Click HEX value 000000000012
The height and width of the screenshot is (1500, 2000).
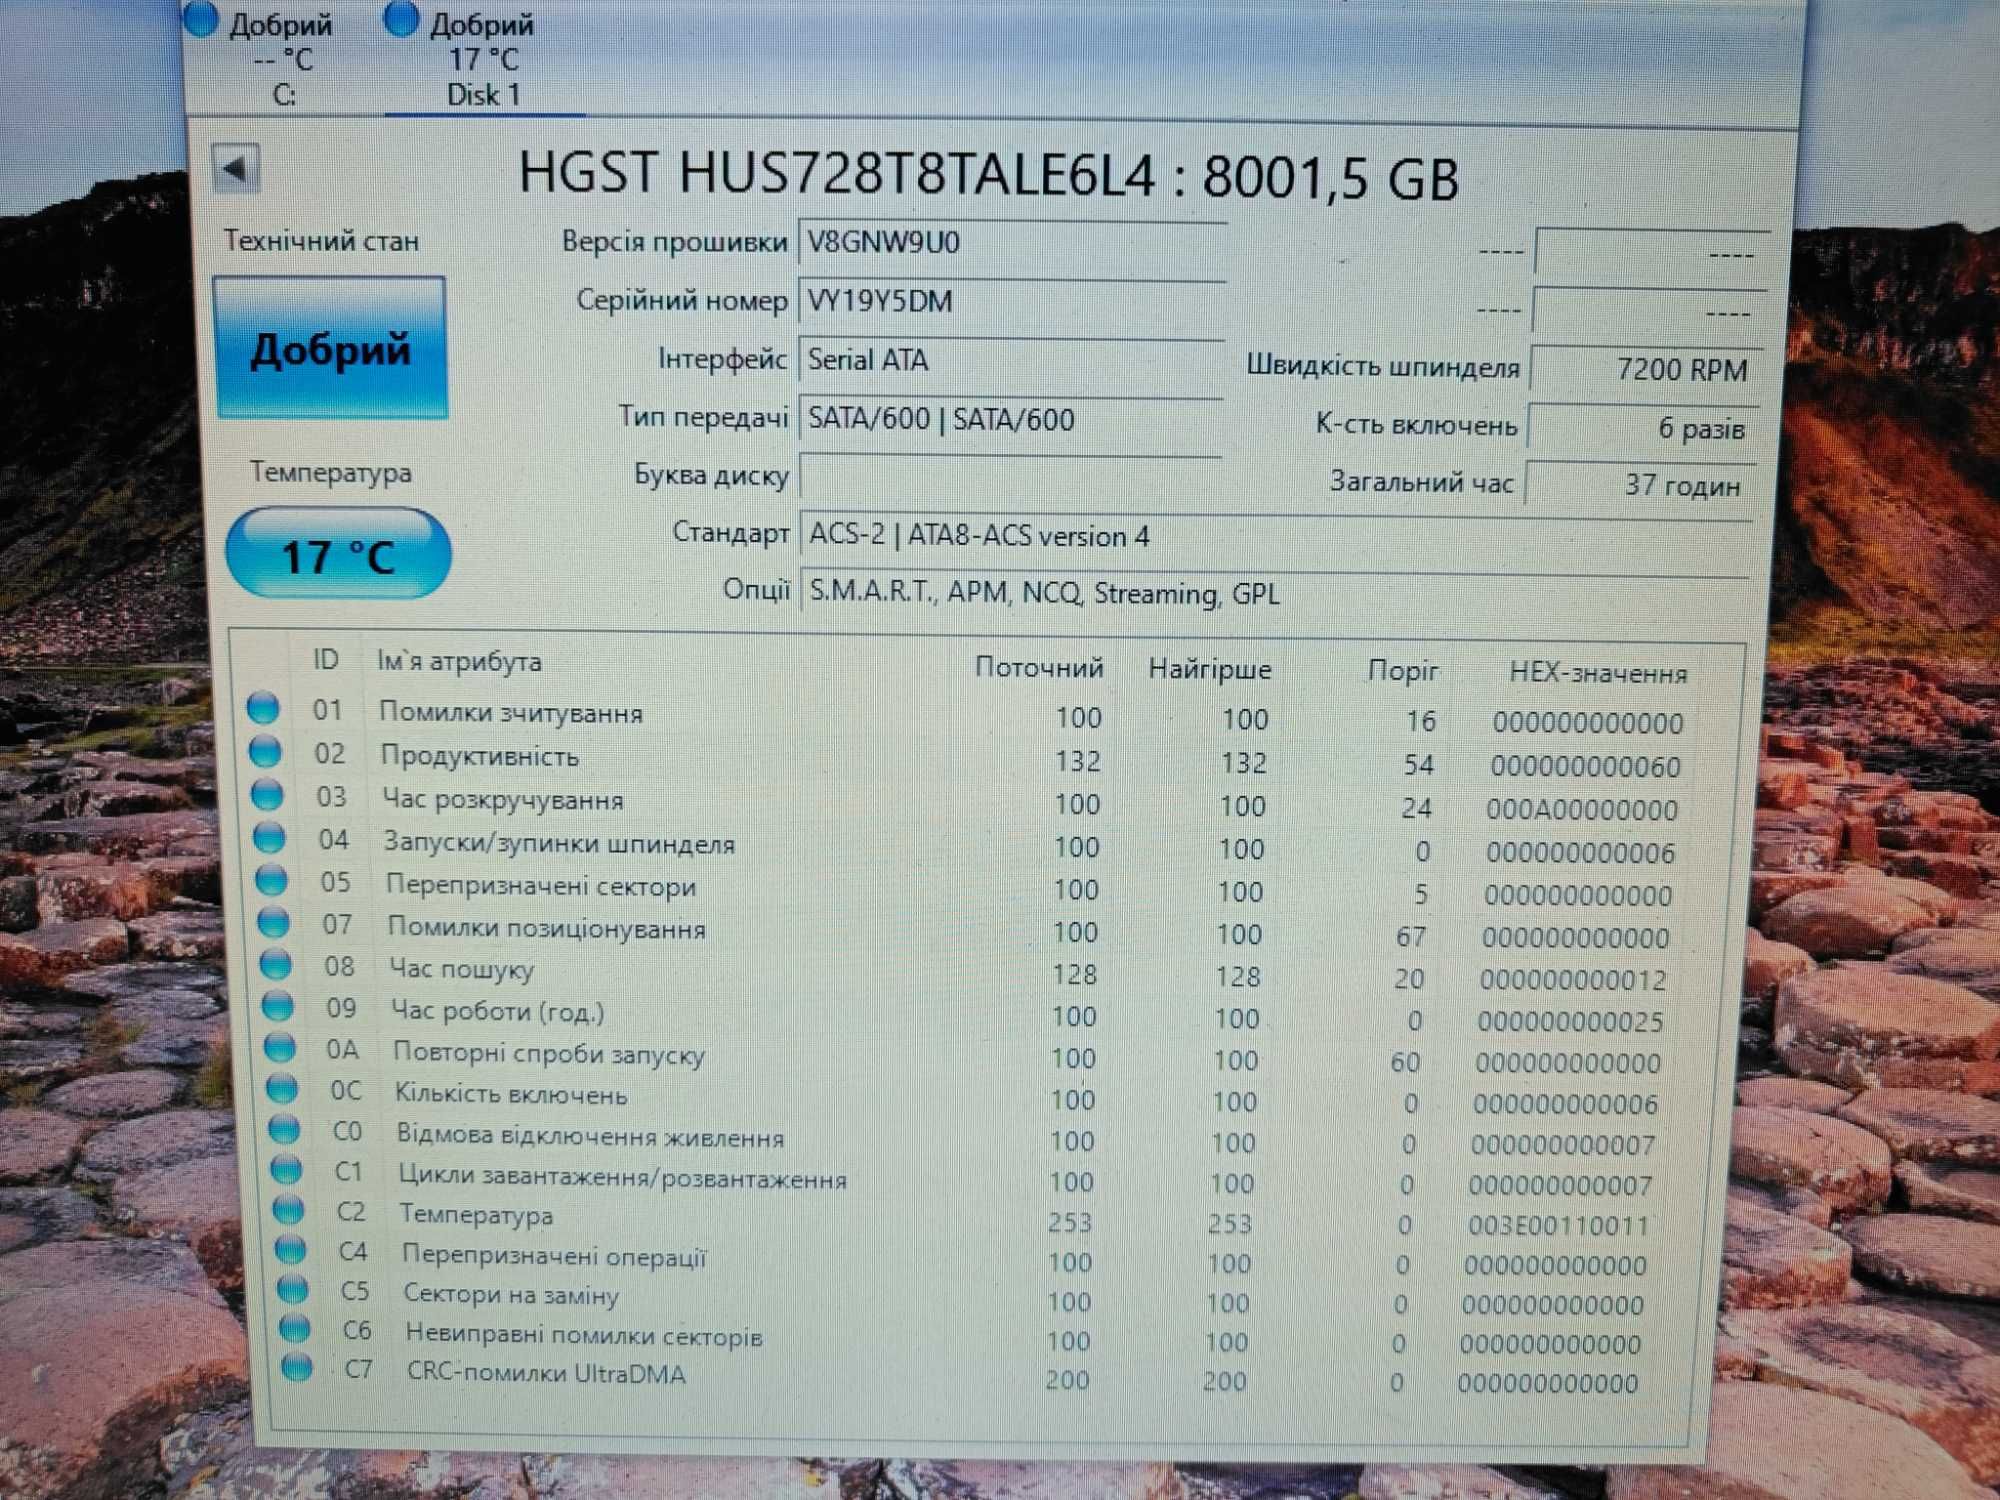(1573, 979)
